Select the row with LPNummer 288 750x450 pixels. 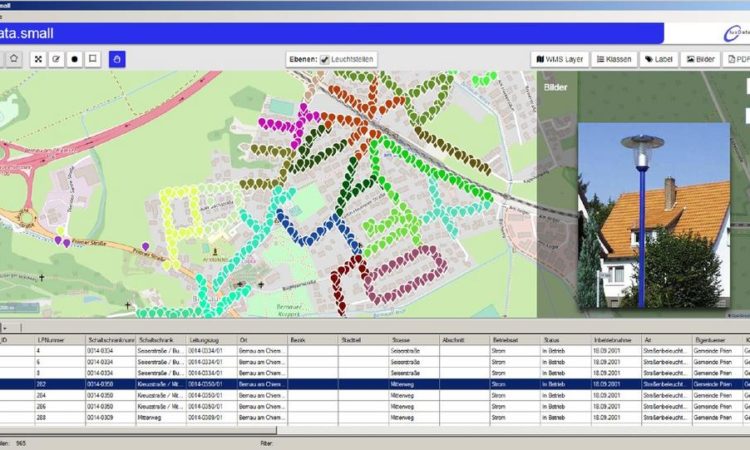click(x=375, y=417)
